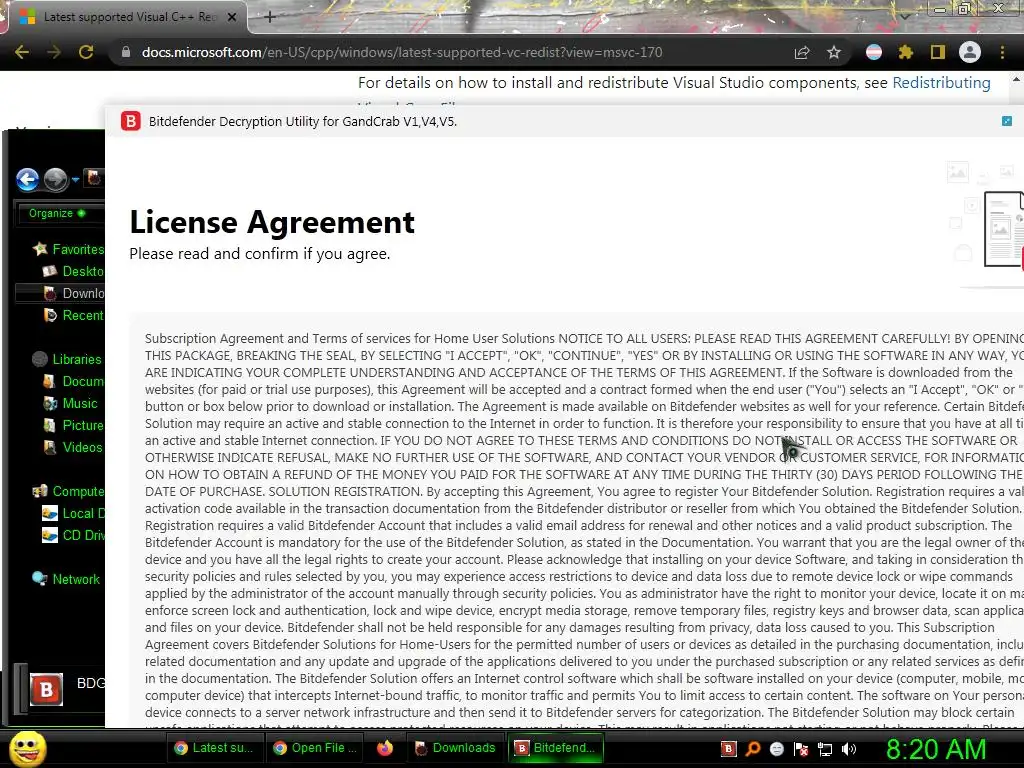Image resolution: width=1024 pixels, height=768 pixels.
Task: Click the 8:20 AM taskbar clock
Action: [x=936, y=749]
